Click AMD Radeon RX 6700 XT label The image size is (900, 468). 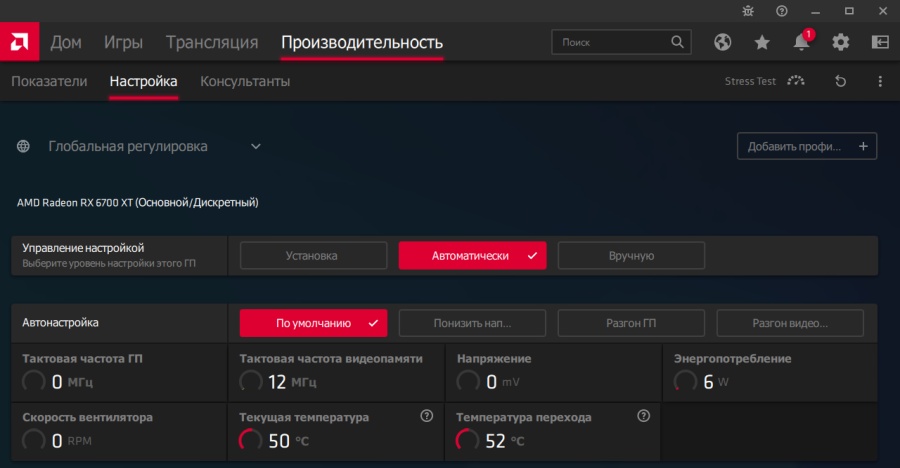tap(137, 203)
